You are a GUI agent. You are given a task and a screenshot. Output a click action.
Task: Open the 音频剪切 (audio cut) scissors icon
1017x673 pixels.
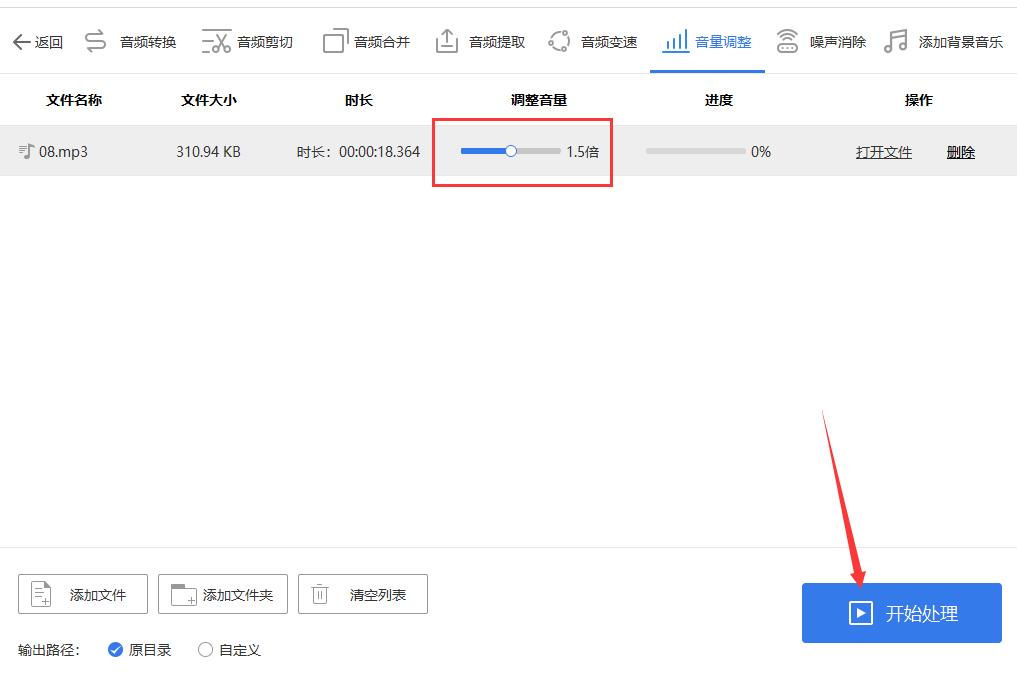216,39
